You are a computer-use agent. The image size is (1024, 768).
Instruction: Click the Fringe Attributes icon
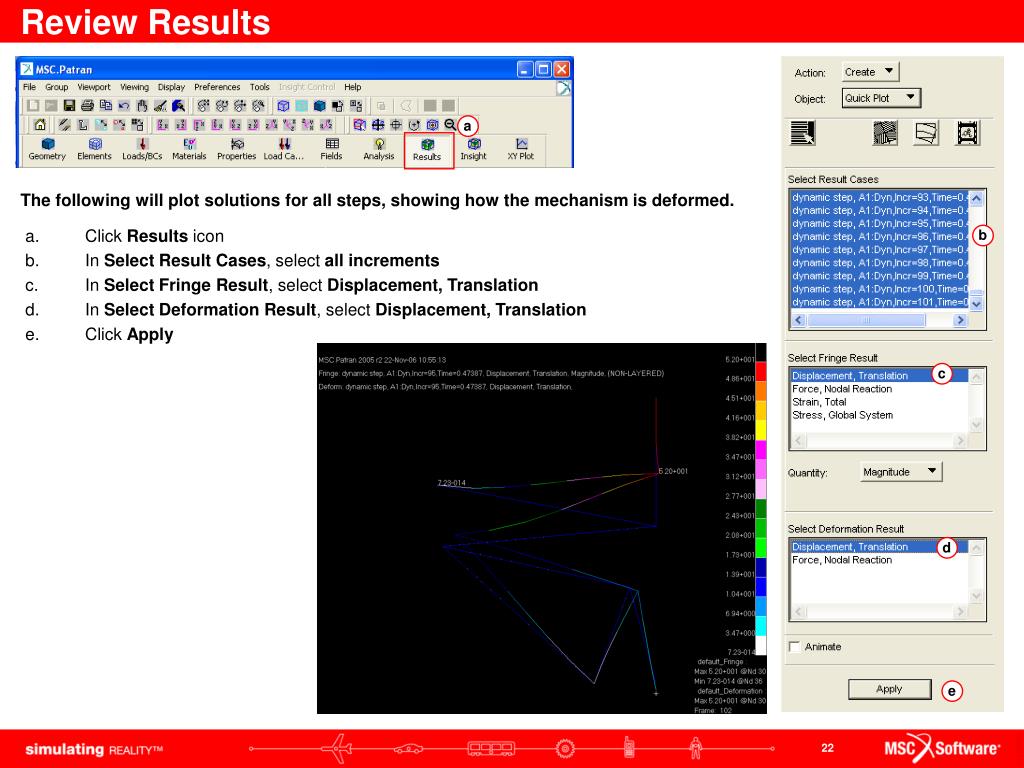[885, 133]
